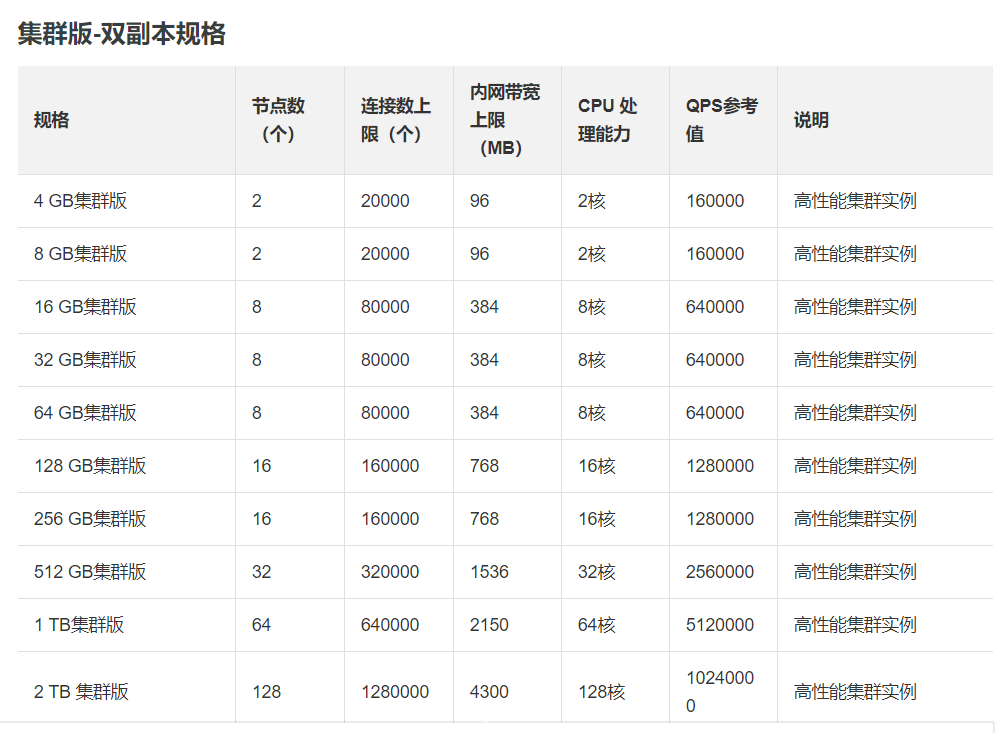Select the 128核 CPU cell
This screenshot has height=733, width=999.
(x=601, y=692)
